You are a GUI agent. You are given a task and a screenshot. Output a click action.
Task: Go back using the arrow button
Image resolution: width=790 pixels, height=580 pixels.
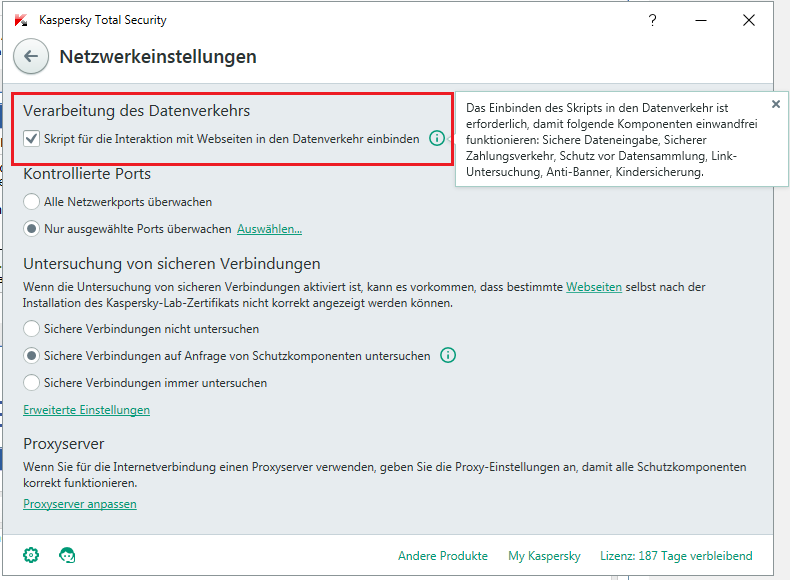pyautogui.click(x=31, y=56)
